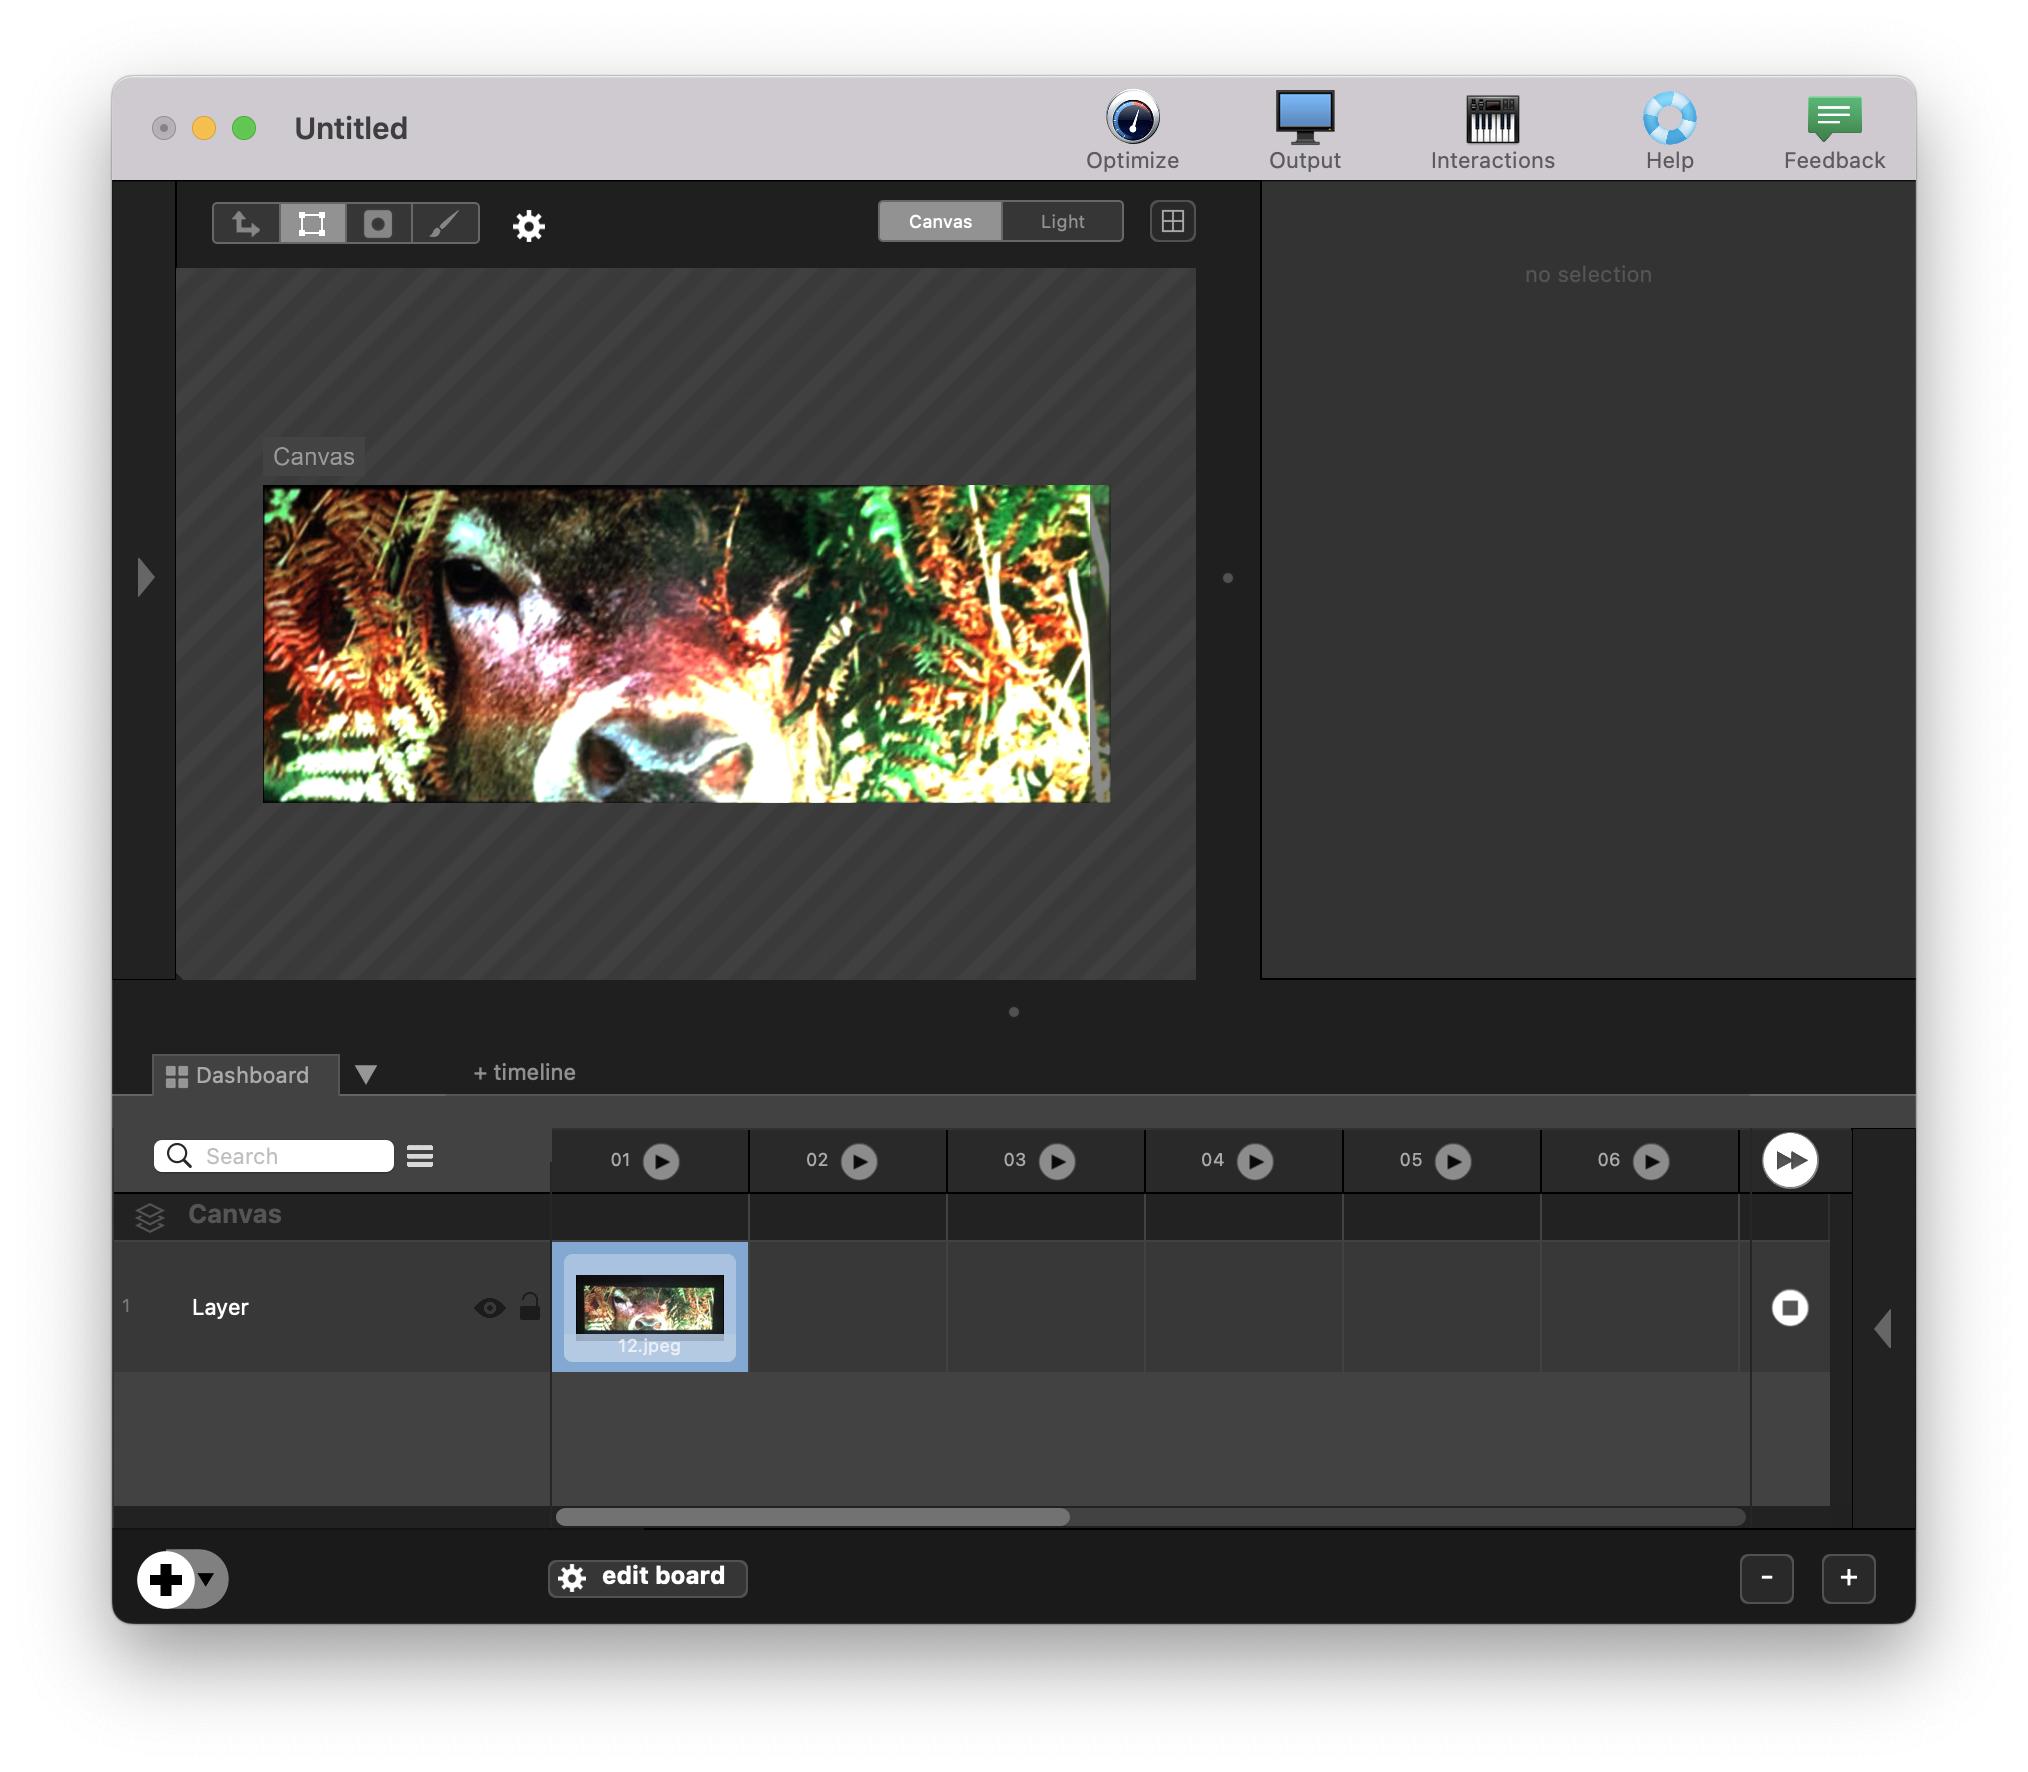Select the mask circle tool
This screenshot has width=2028, height=1772.
(378, 223)
